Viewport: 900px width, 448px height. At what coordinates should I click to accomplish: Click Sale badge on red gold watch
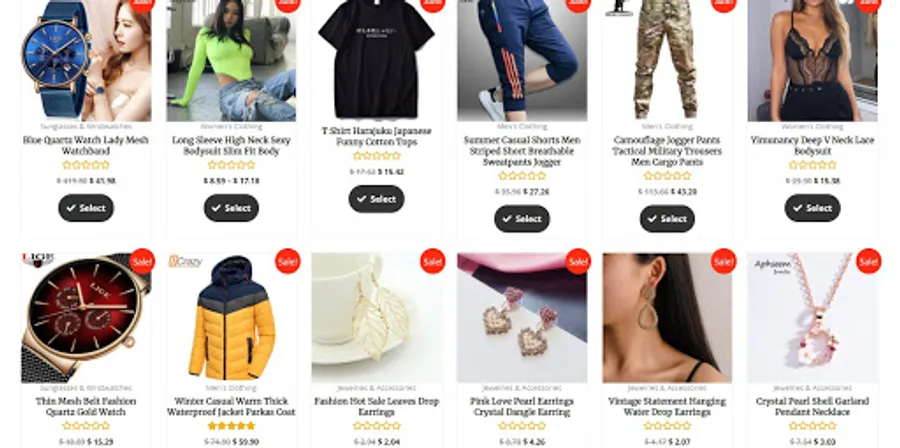tap(142, 262)
